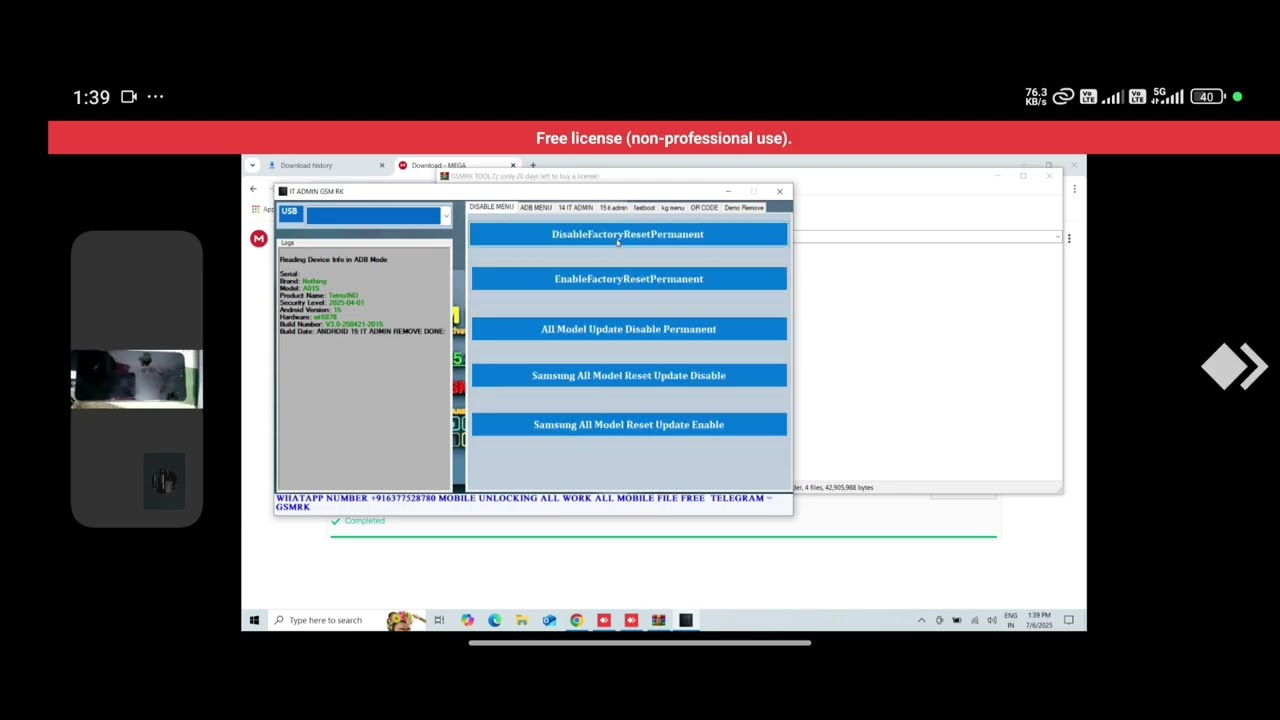Click the camera recording icon beside 1:39

[129, 97]
